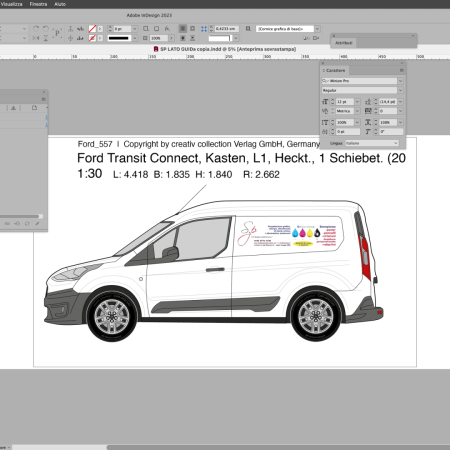The height and width of the screenshot is (450, 450).
Task: Click the corner options square icon
Action: coord(156,29)
